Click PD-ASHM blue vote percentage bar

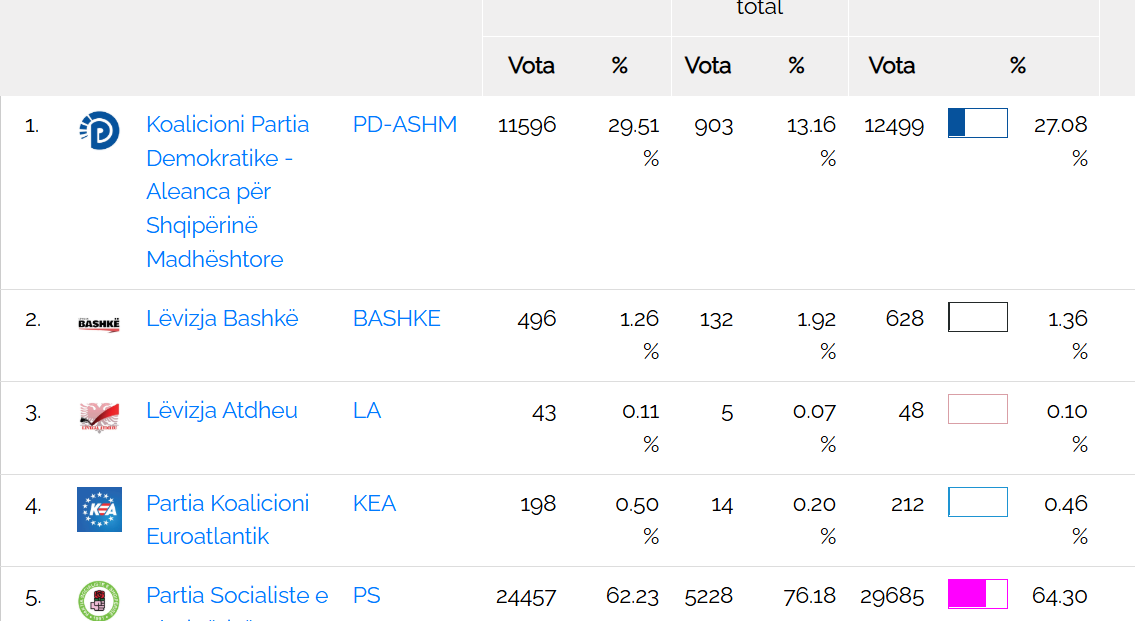click(977, 123)
